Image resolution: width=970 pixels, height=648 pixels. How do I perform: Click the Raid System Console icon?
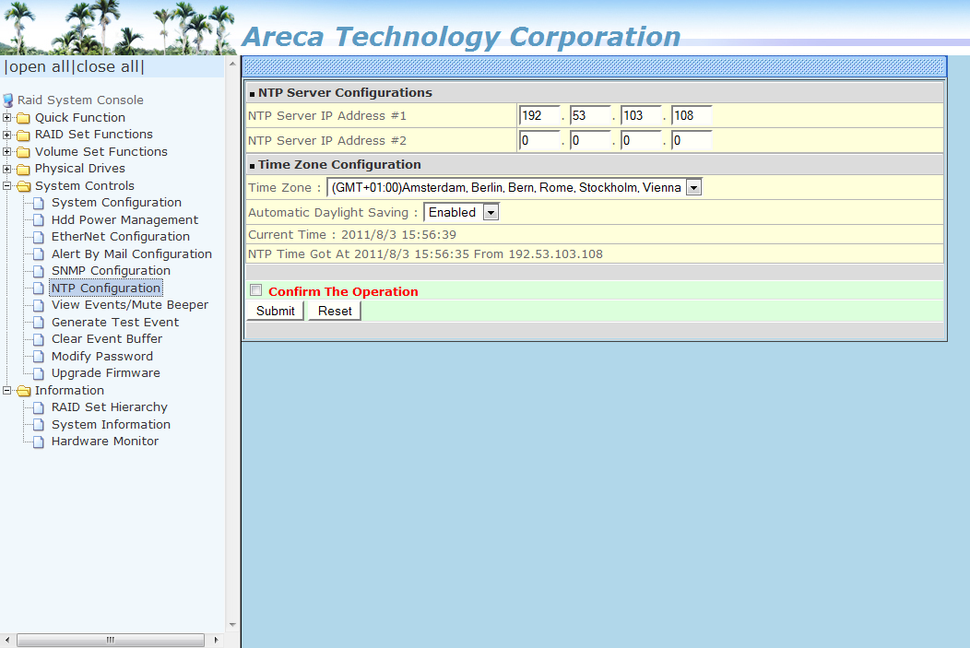tap(8, 100)
